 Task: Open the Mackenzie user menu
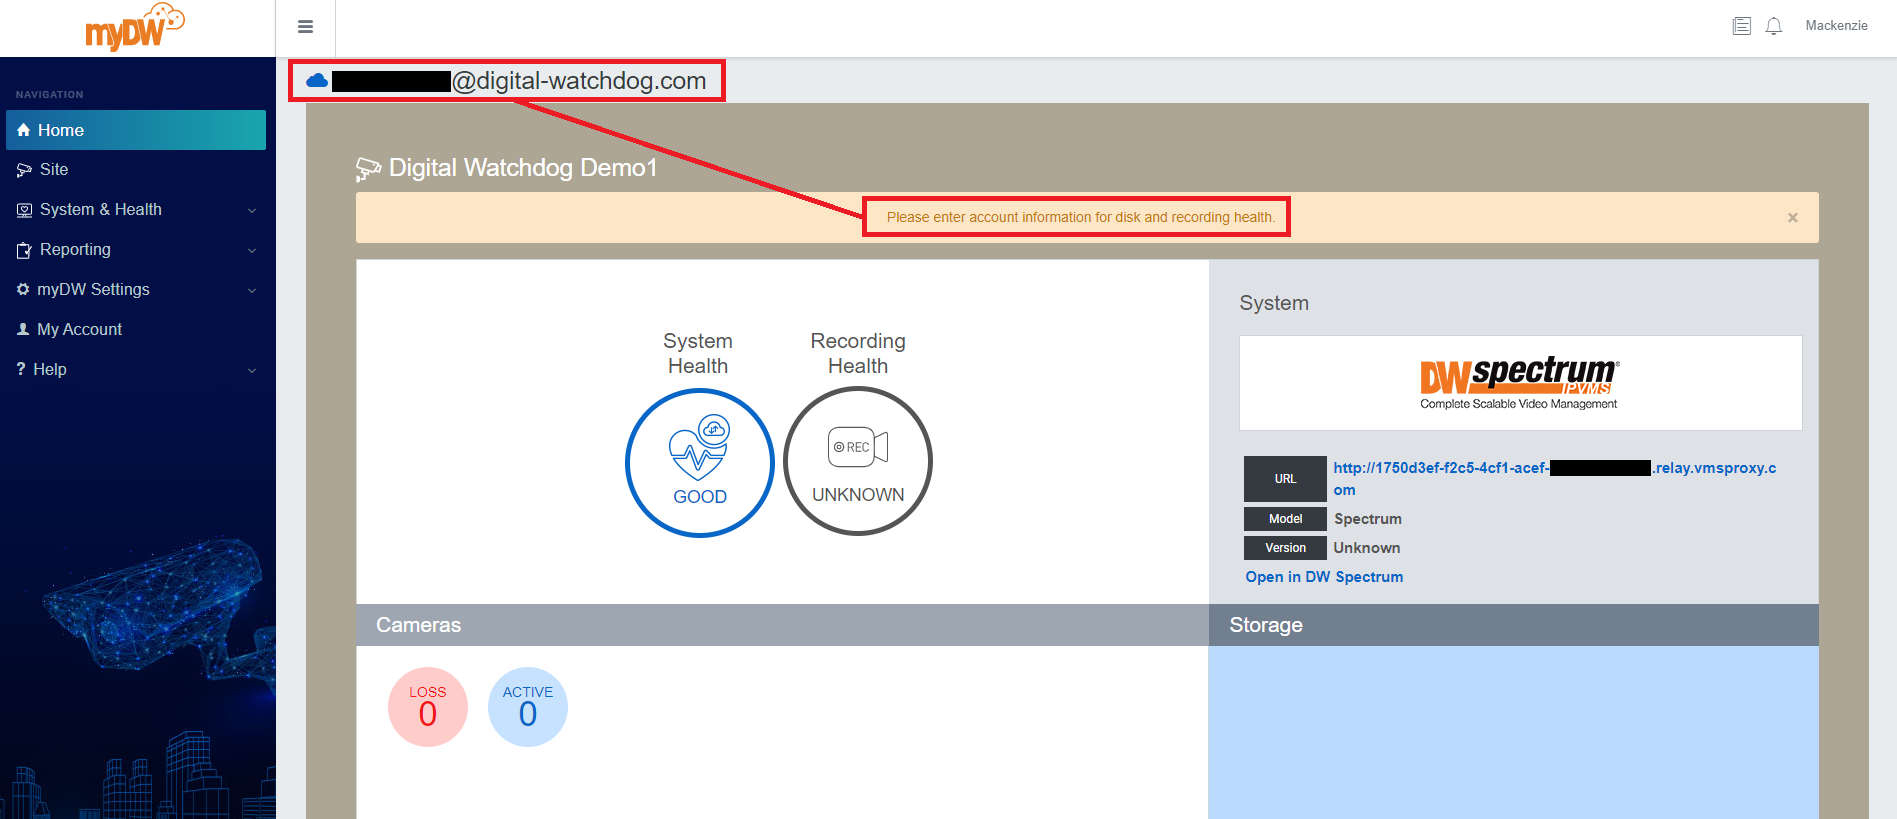tap(1836, 26)
